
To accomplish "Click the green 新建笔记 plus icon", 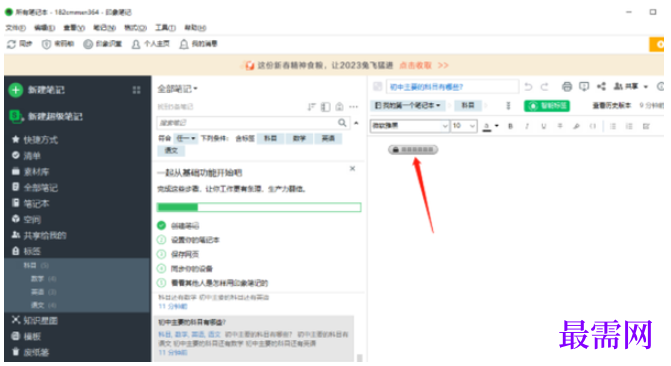I will pos(16,90).
